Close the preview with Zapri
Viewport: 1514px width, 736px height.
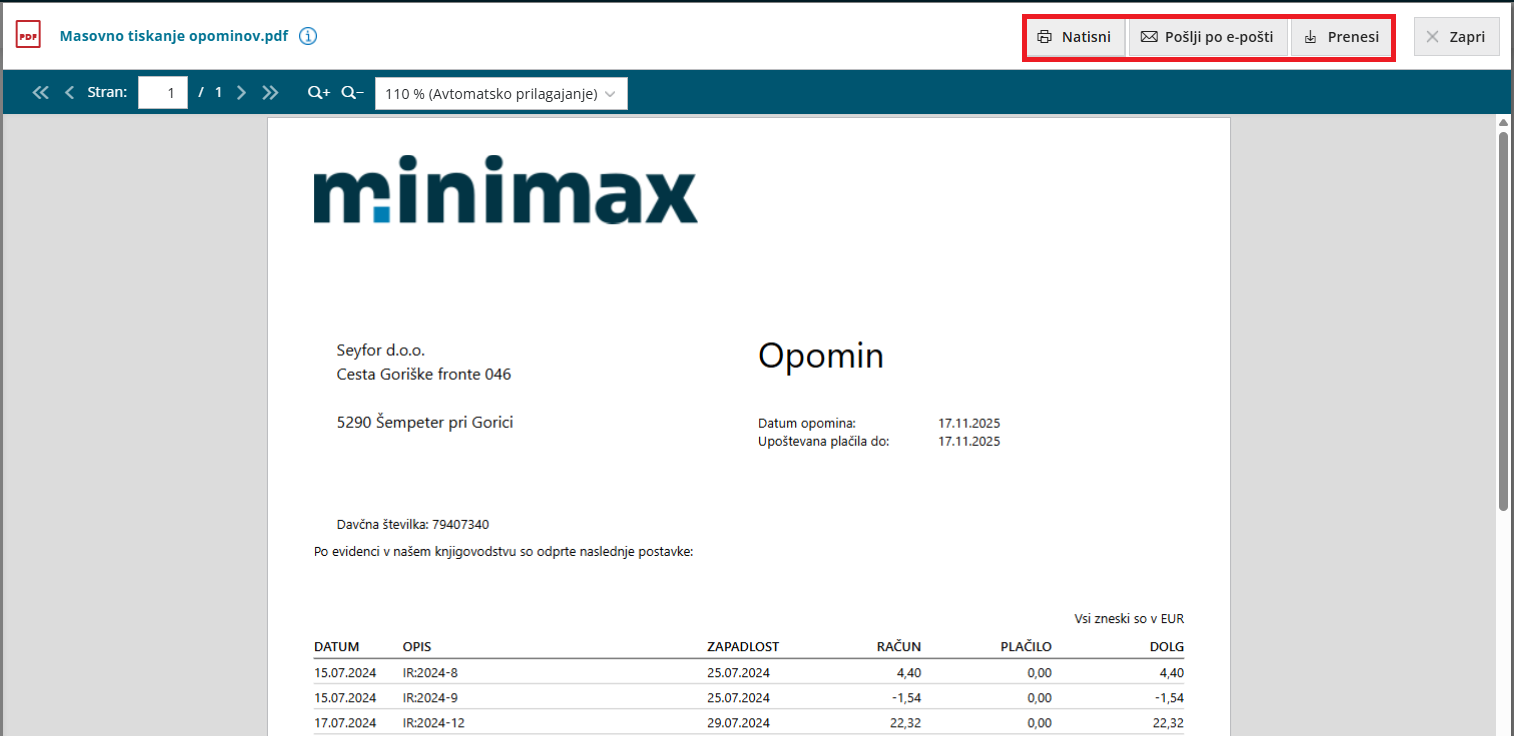(x=1456, y=37)
